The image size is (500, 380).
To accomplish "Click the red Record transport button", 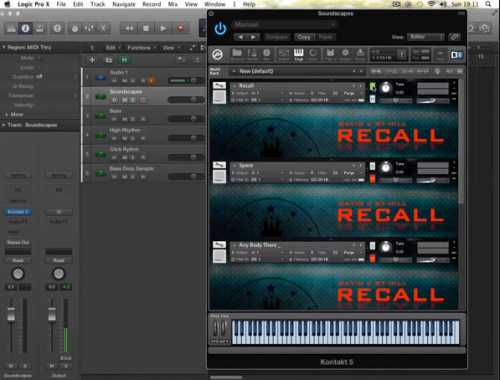I will (x=181, y=29).
